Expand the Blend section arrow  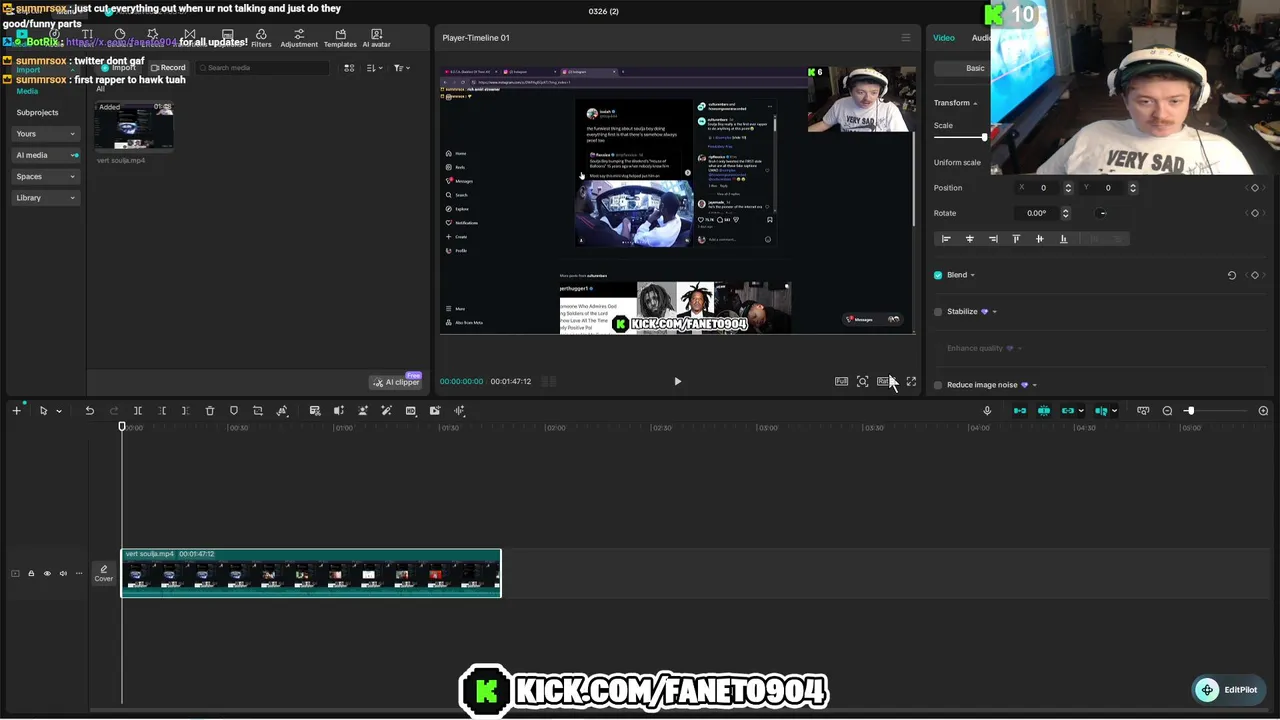click(972, 275)
